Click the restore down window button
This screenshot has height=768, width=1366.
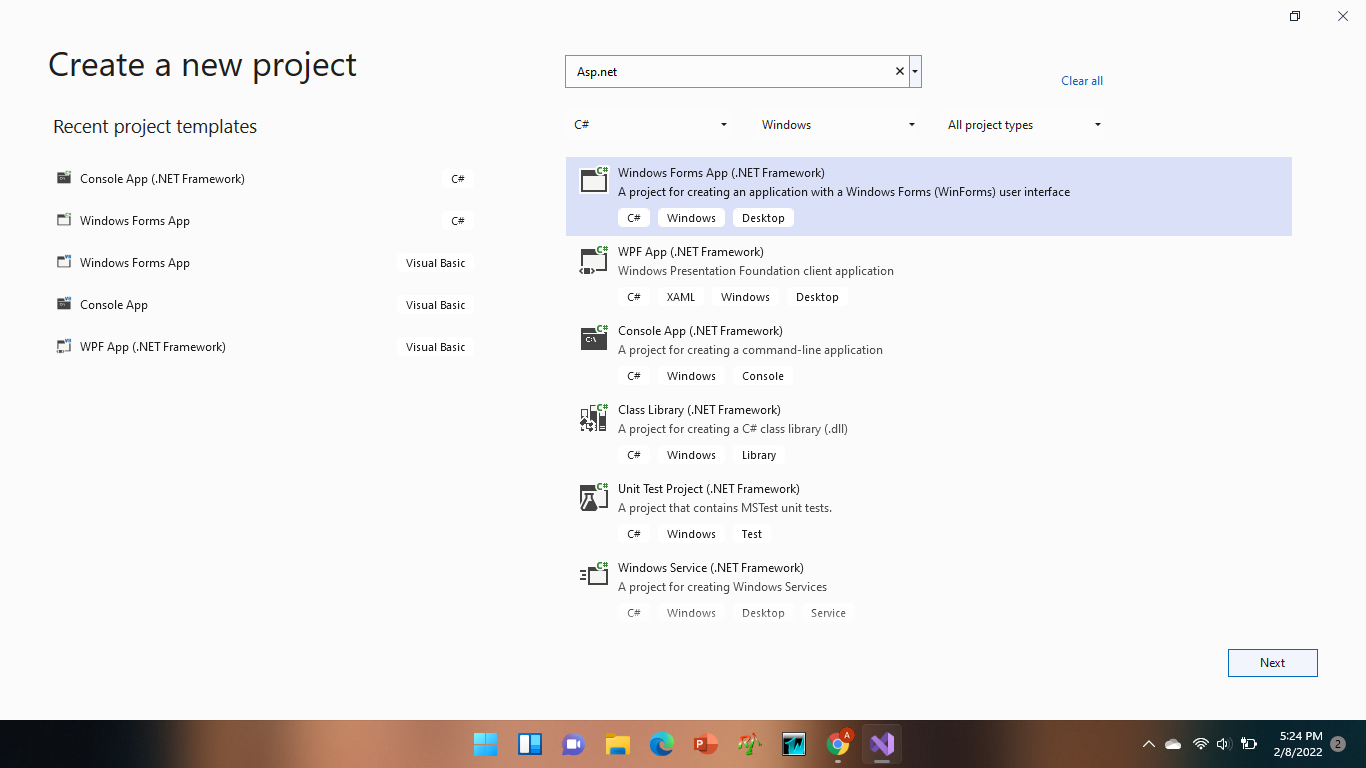tap(1294, 16)
